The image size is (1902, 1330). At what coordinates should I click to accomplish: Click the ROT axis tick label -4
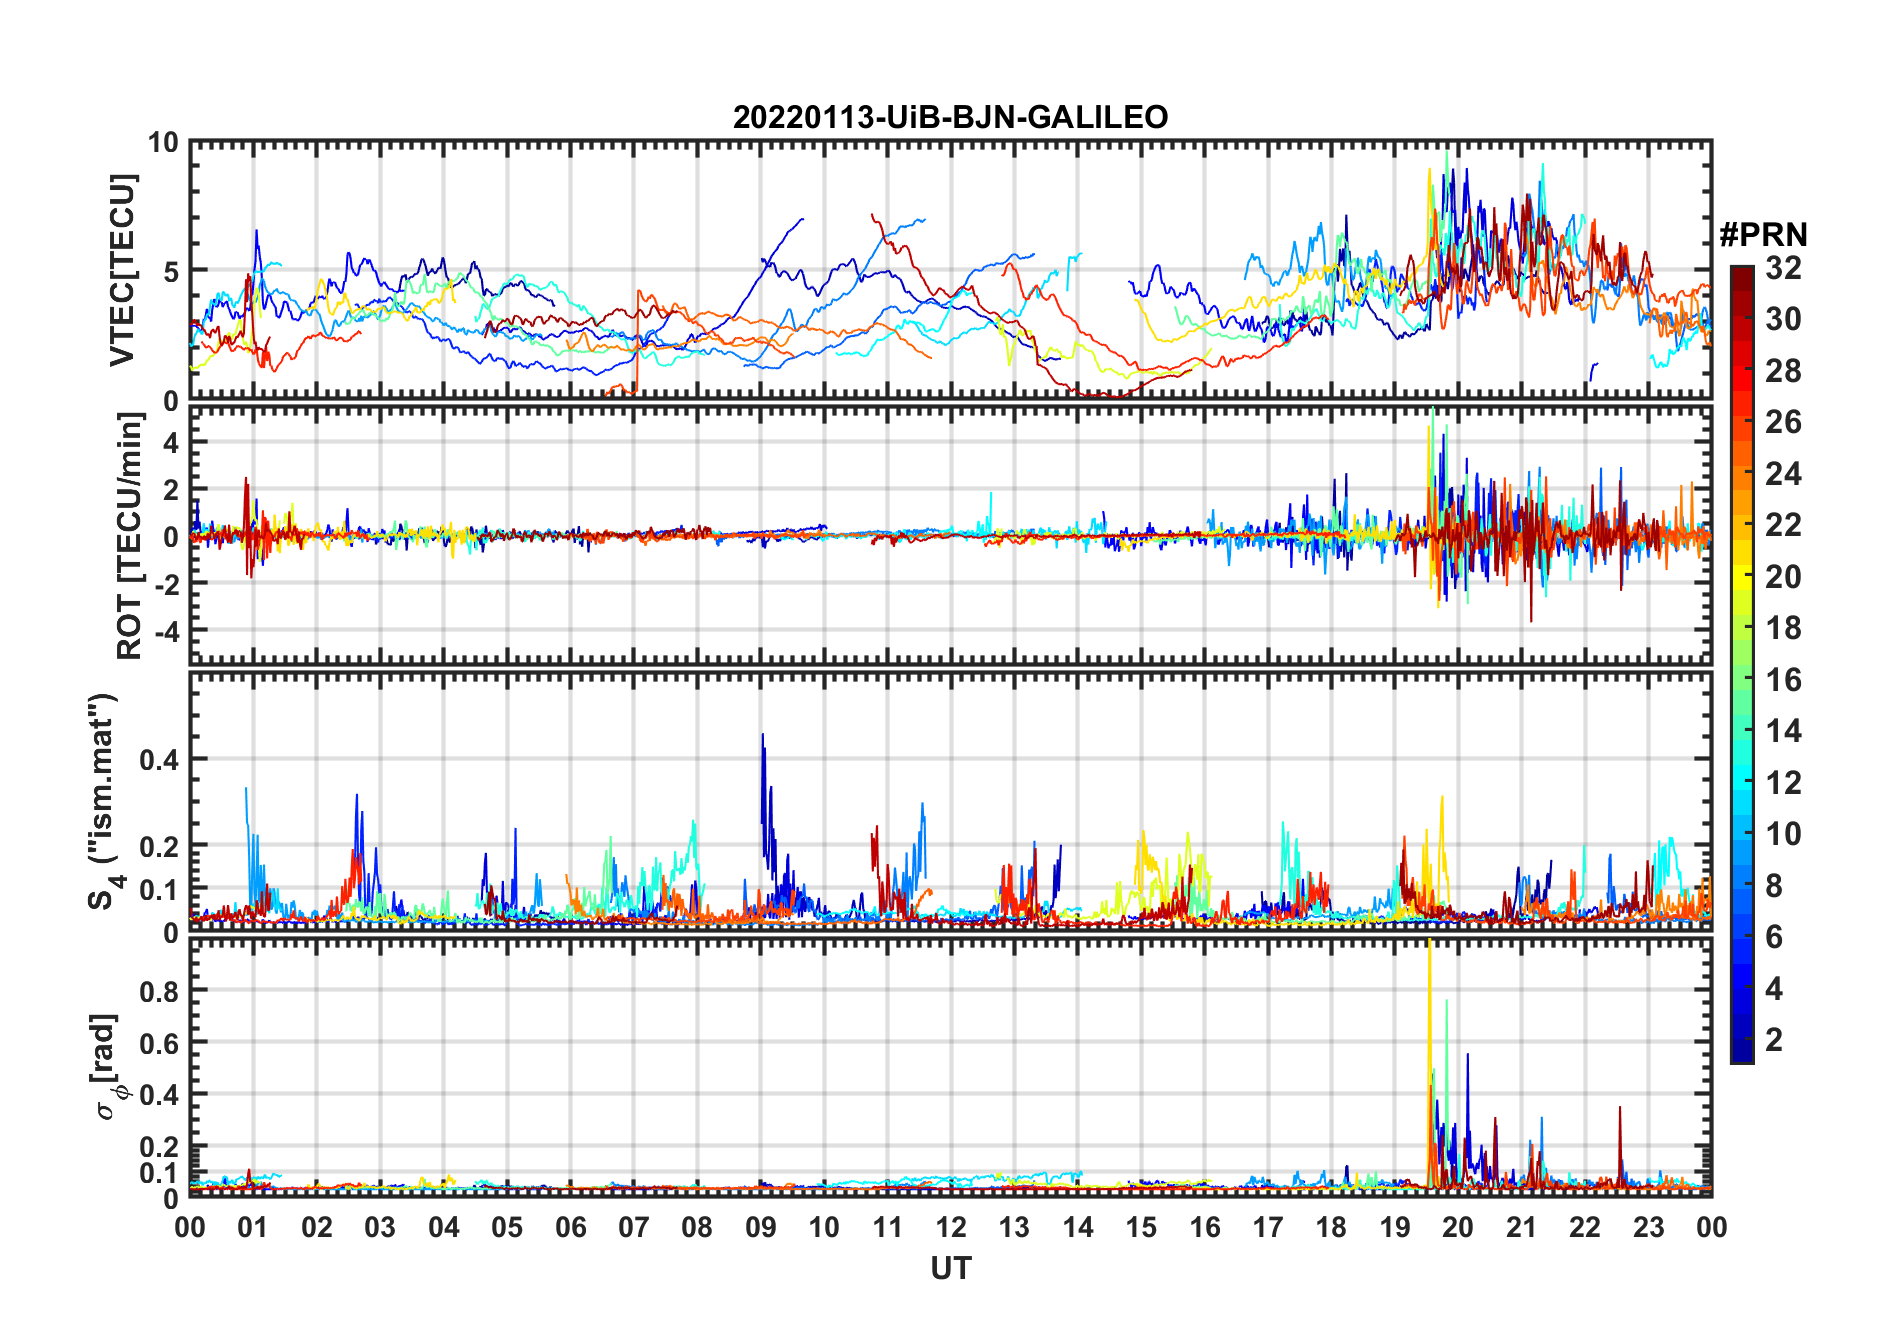pos(166,632)
